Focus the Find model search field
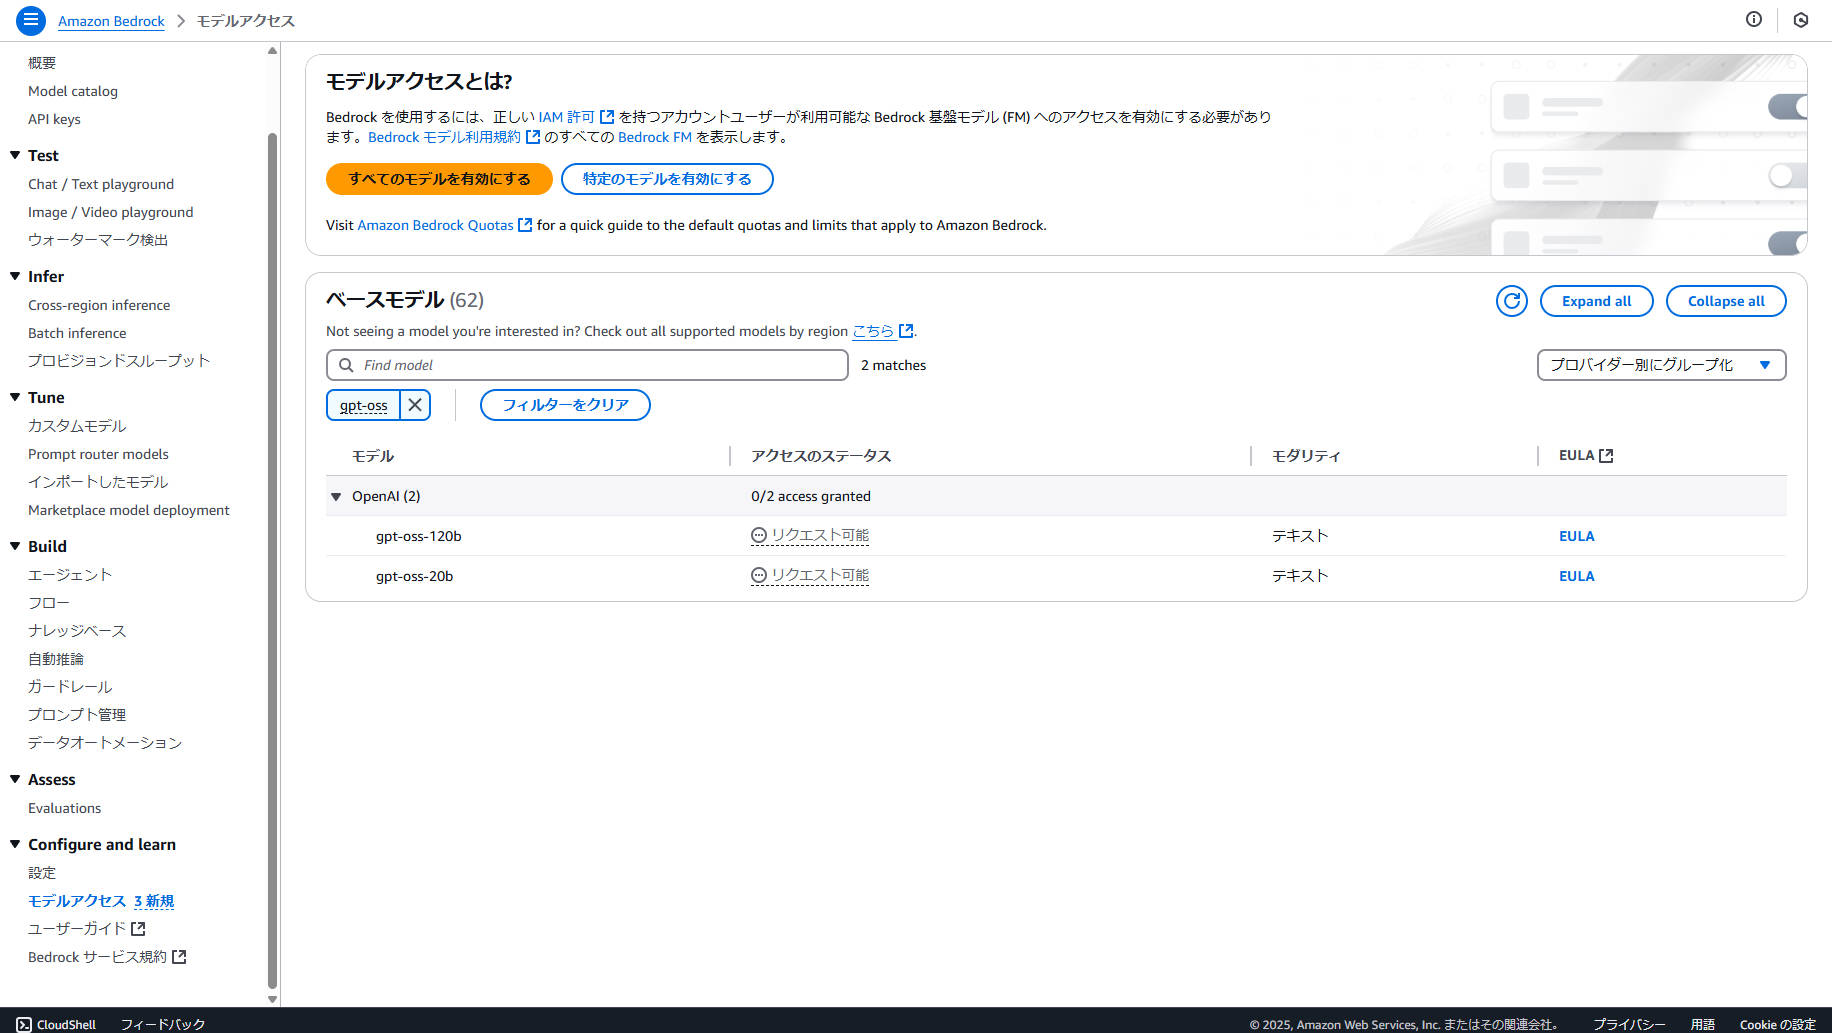1832x1033 pixels. 587,365
